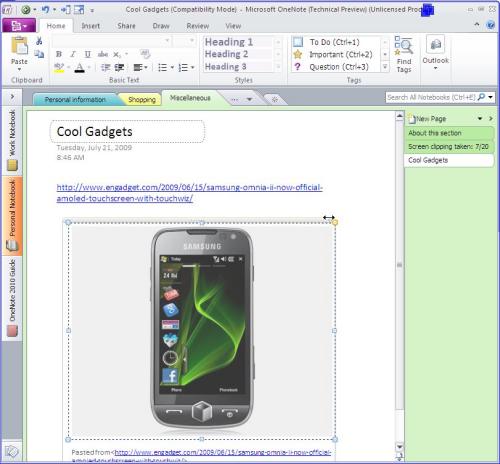Screen dimensions: 500x464
Task: Click the search magnifier icon
Action: click(481, 97)
